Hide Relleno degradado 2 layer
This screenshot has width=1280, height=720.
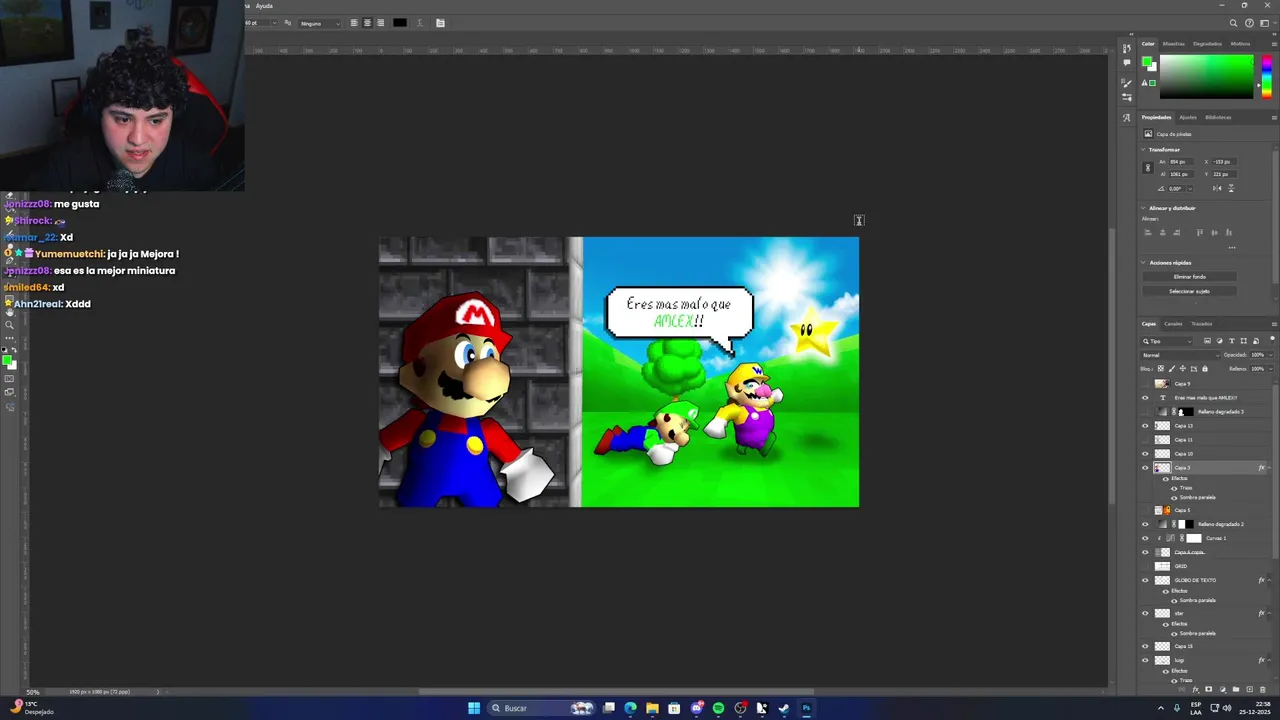[1146, 524]
